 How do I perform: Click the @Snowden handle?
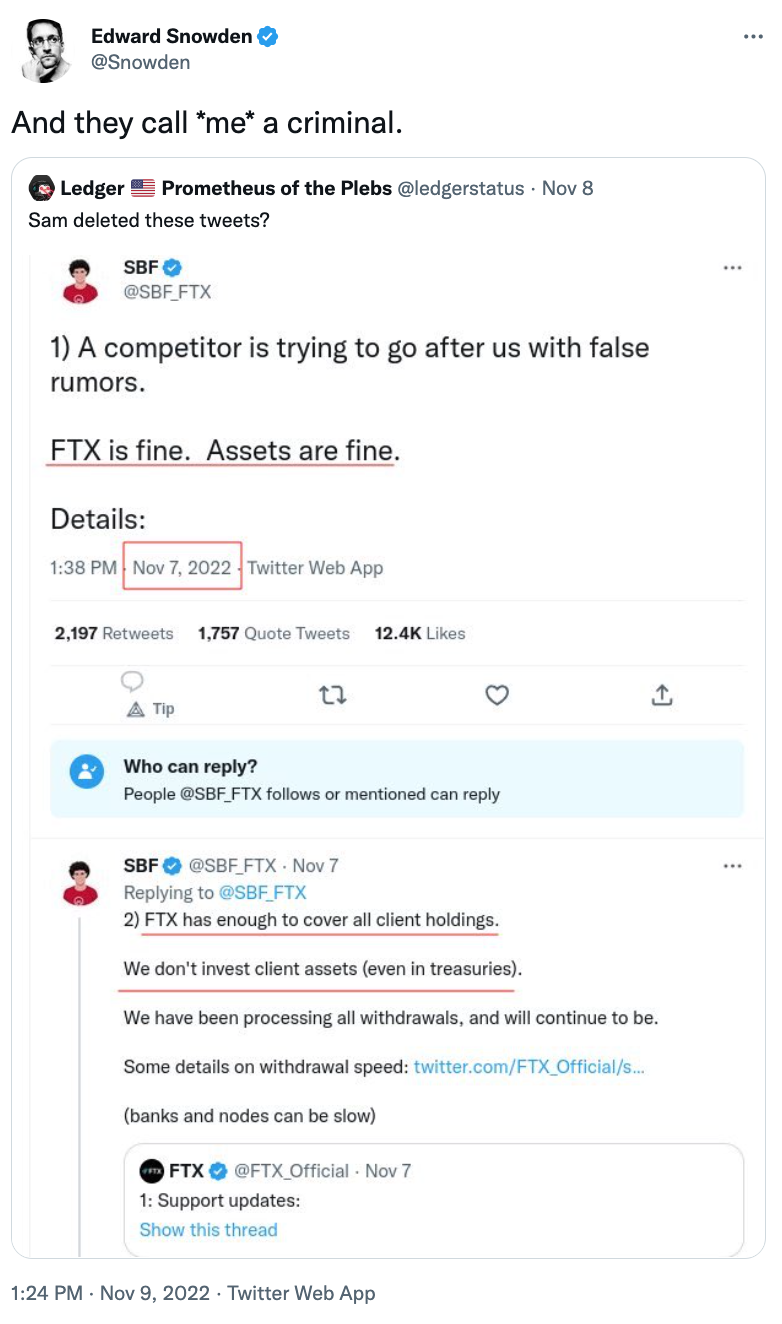pyautogui.click(x=140, y=62)
